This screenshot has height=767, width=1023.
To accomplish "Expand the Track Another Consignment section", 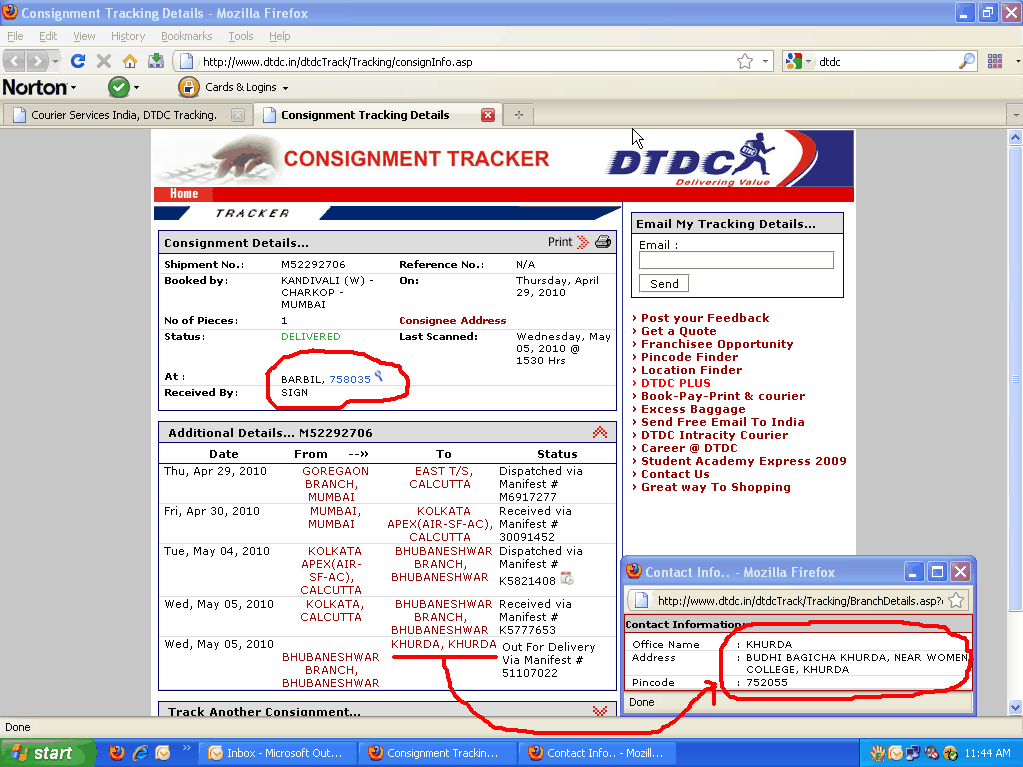I will point(599,709).
